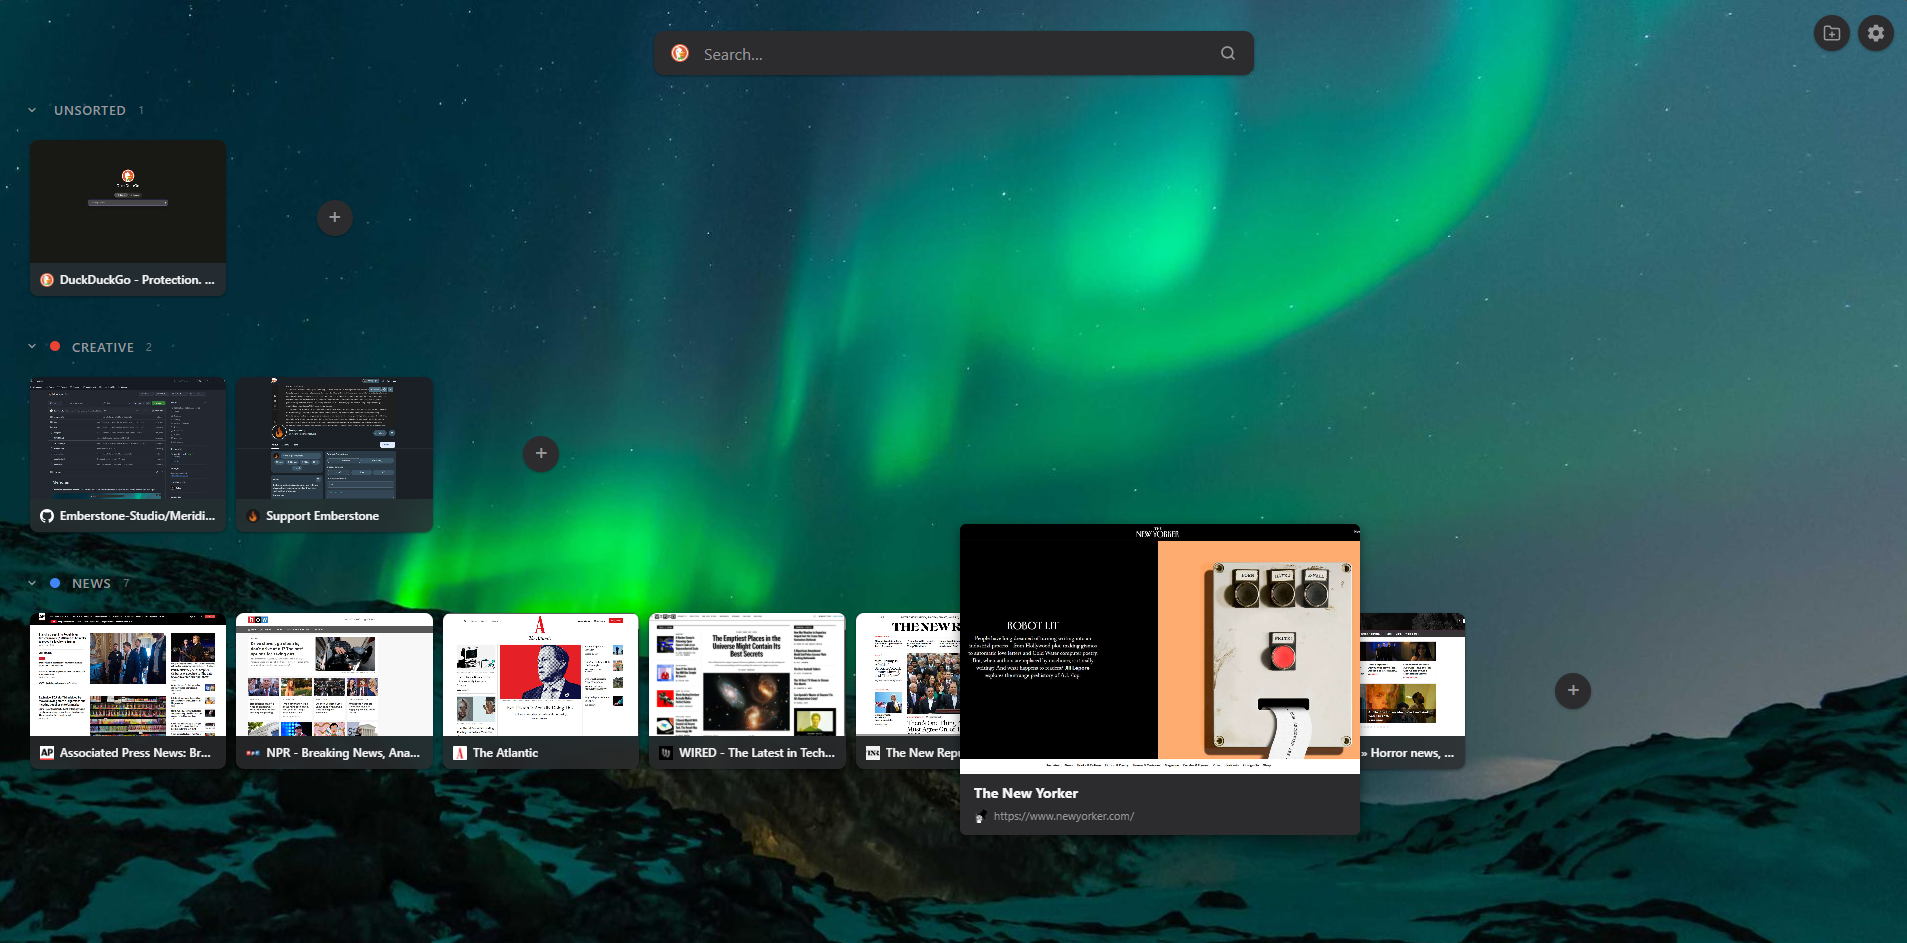Click the NPR favicon on the NPR card
The width and height of the screenshot is (1907, 943).
coord(253,753)
